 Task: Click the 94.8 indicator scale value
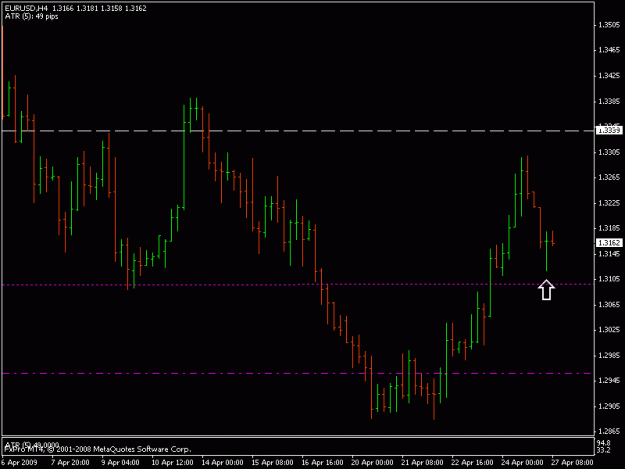tap(603, 443)
